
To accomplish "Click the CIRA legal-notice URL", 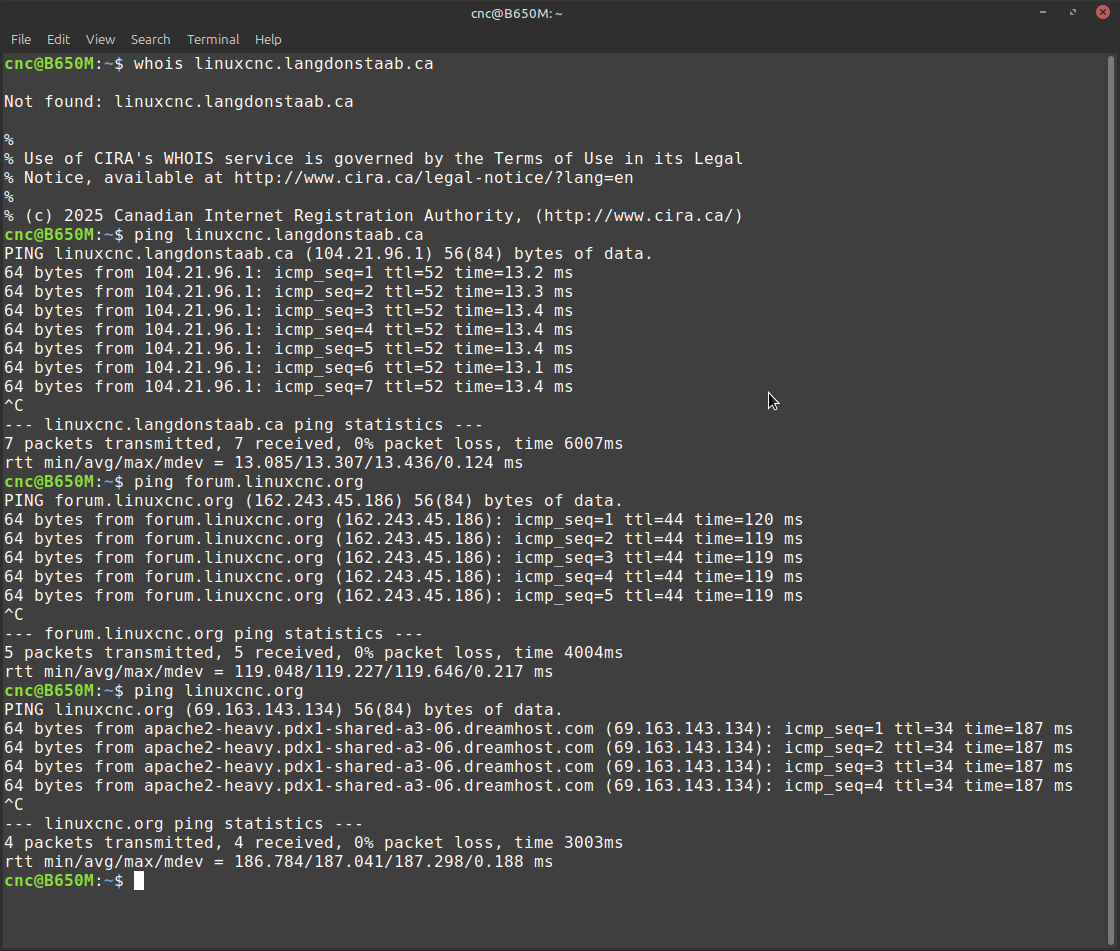I will point(433,178).
